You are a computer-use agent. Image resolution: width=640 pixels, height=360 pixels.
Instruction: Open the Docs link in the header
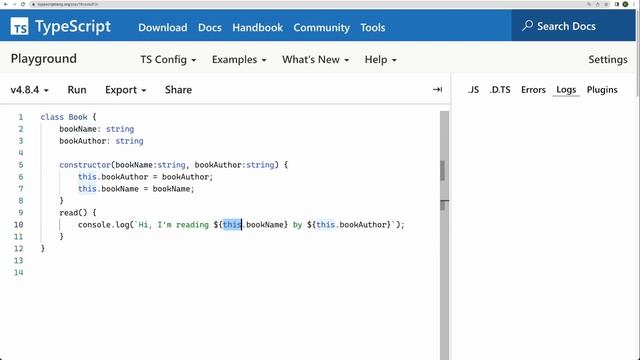pos(210,27)
